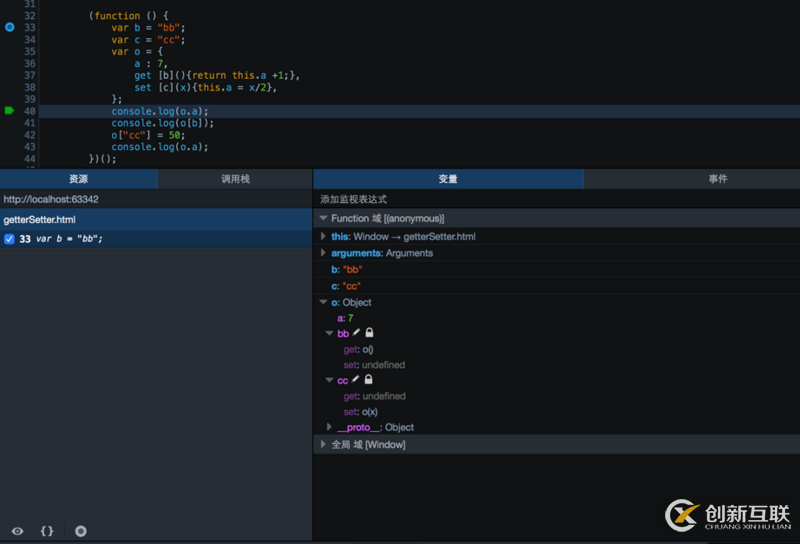800x544 pixels.
Task: Click the http://localhost:63342 source entry
Action: coord(51,199)
